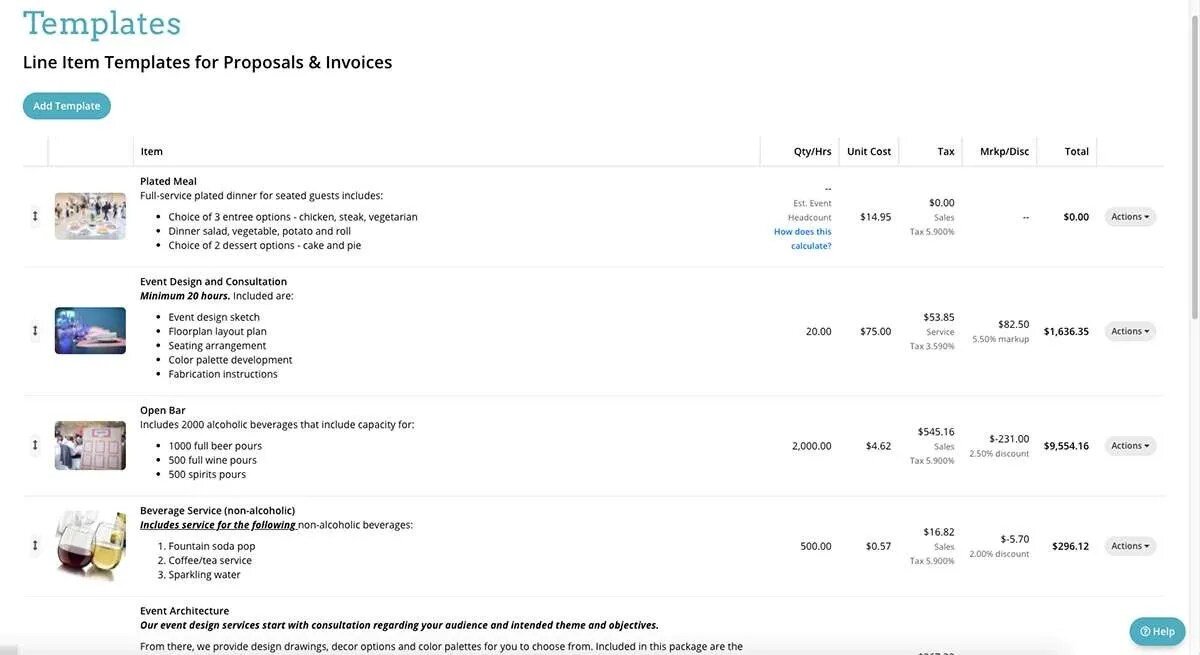Screen dimensions: 1200x655
Task: Click 'Event Design and Consultation' item title
Action: coord(213,282)
